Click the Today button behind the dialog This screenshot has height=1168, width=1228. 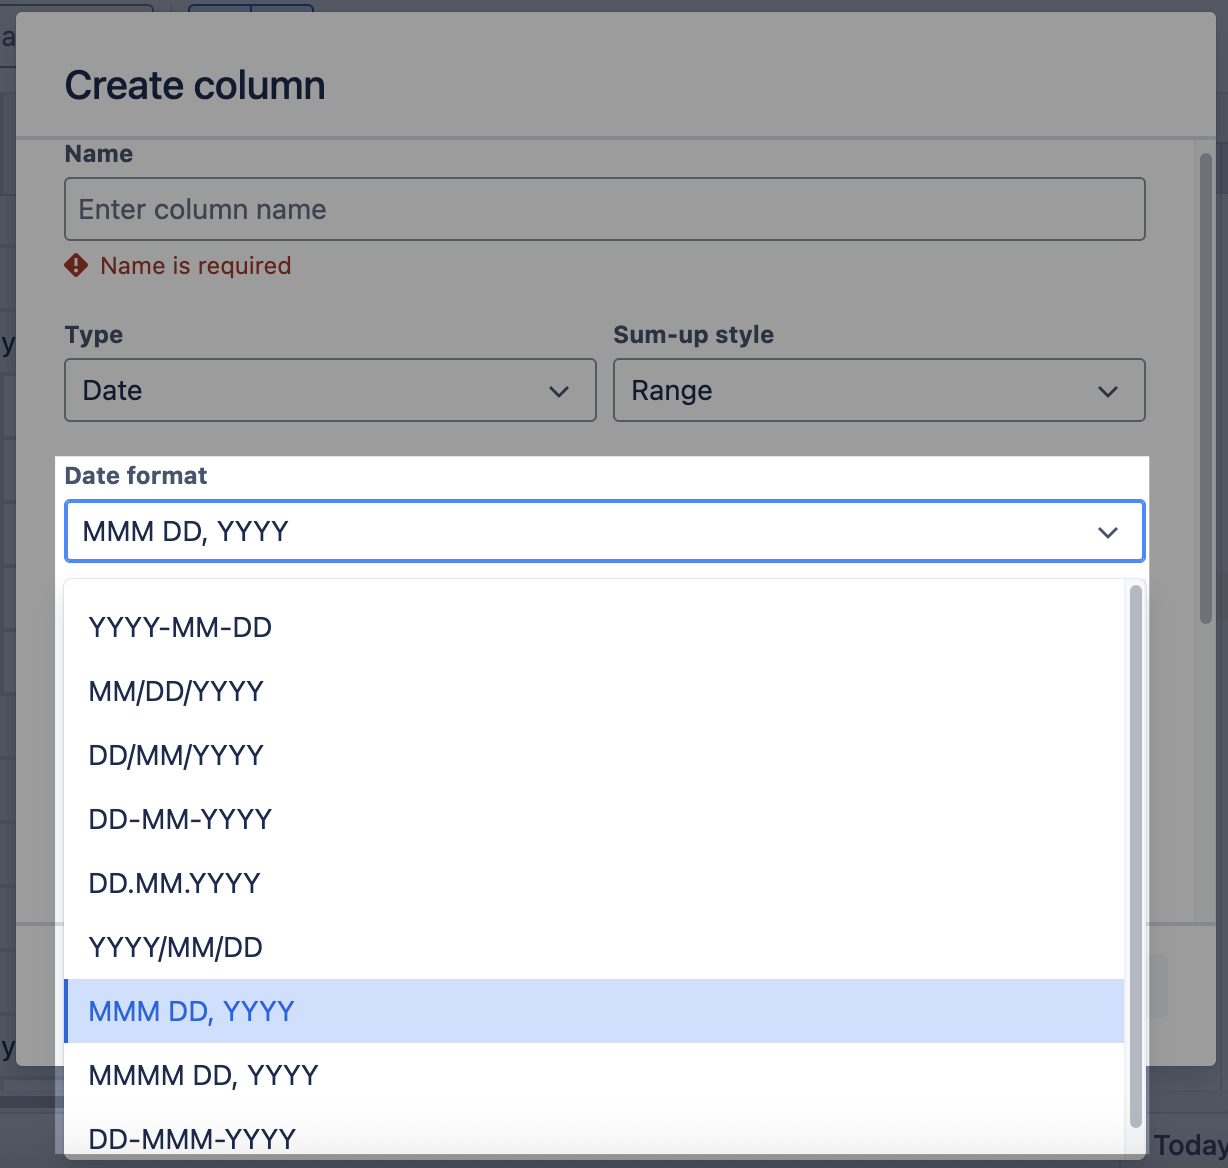1189,1145
